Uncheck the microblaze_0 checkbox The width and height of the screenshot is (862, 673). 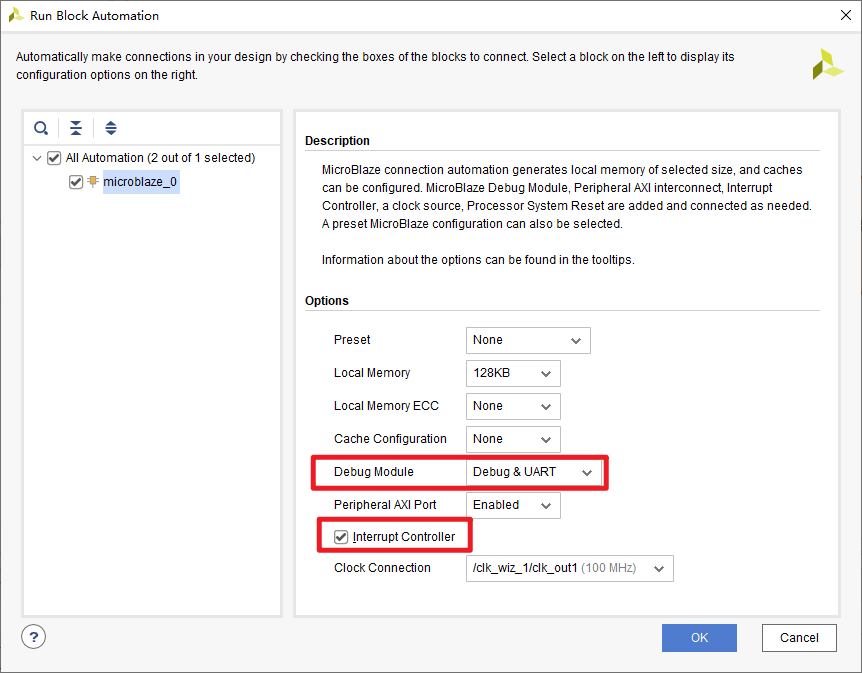[76, 182]
